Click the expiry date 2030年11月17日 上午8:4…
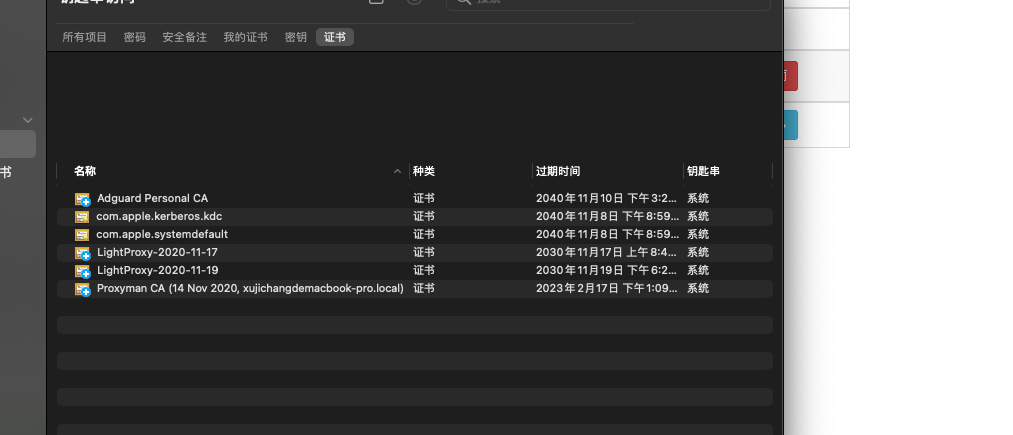The image size is (1013, 435). tap(607, 253)
